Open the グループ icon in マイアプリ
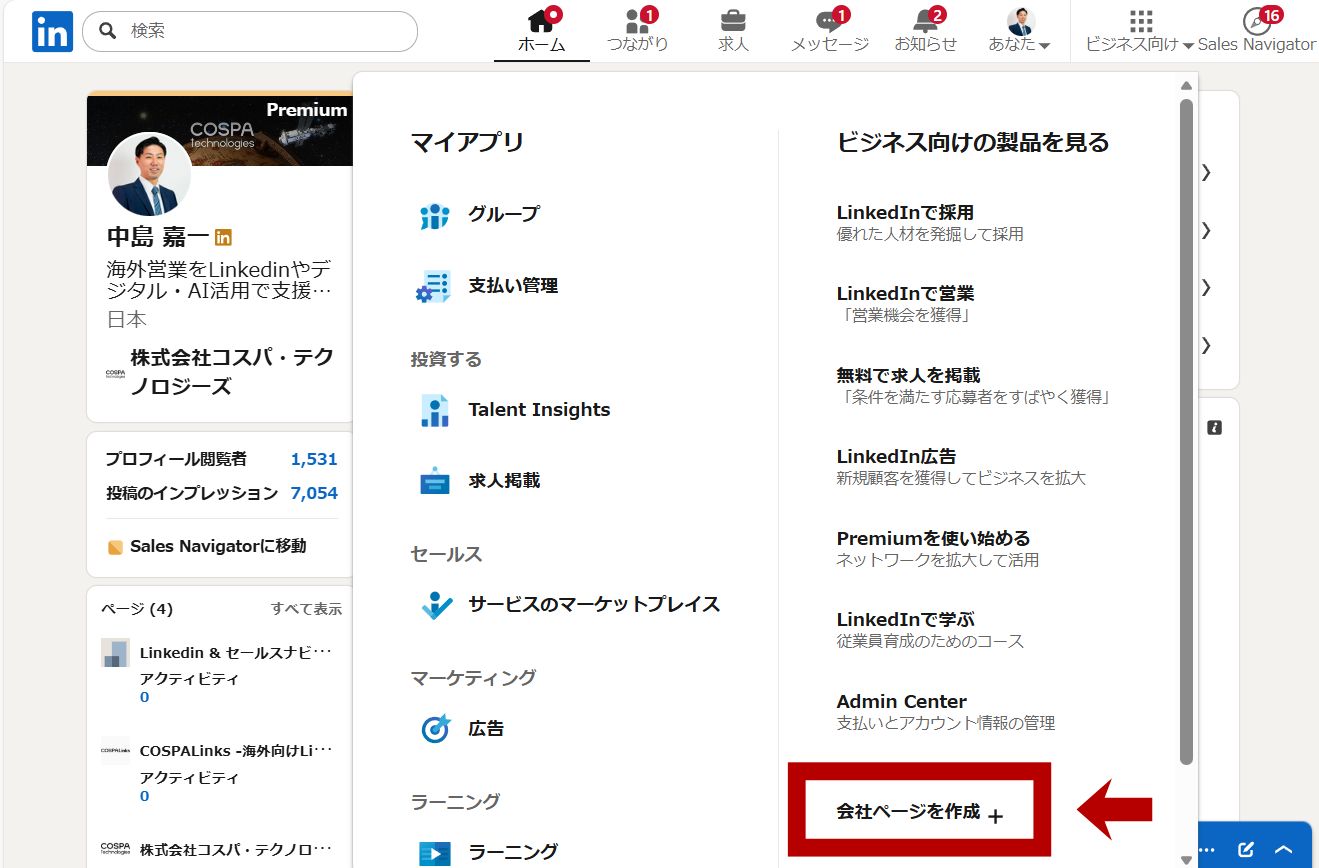Image resolution: width=1319 pixels, height=868 pixels. click(433, 213)
